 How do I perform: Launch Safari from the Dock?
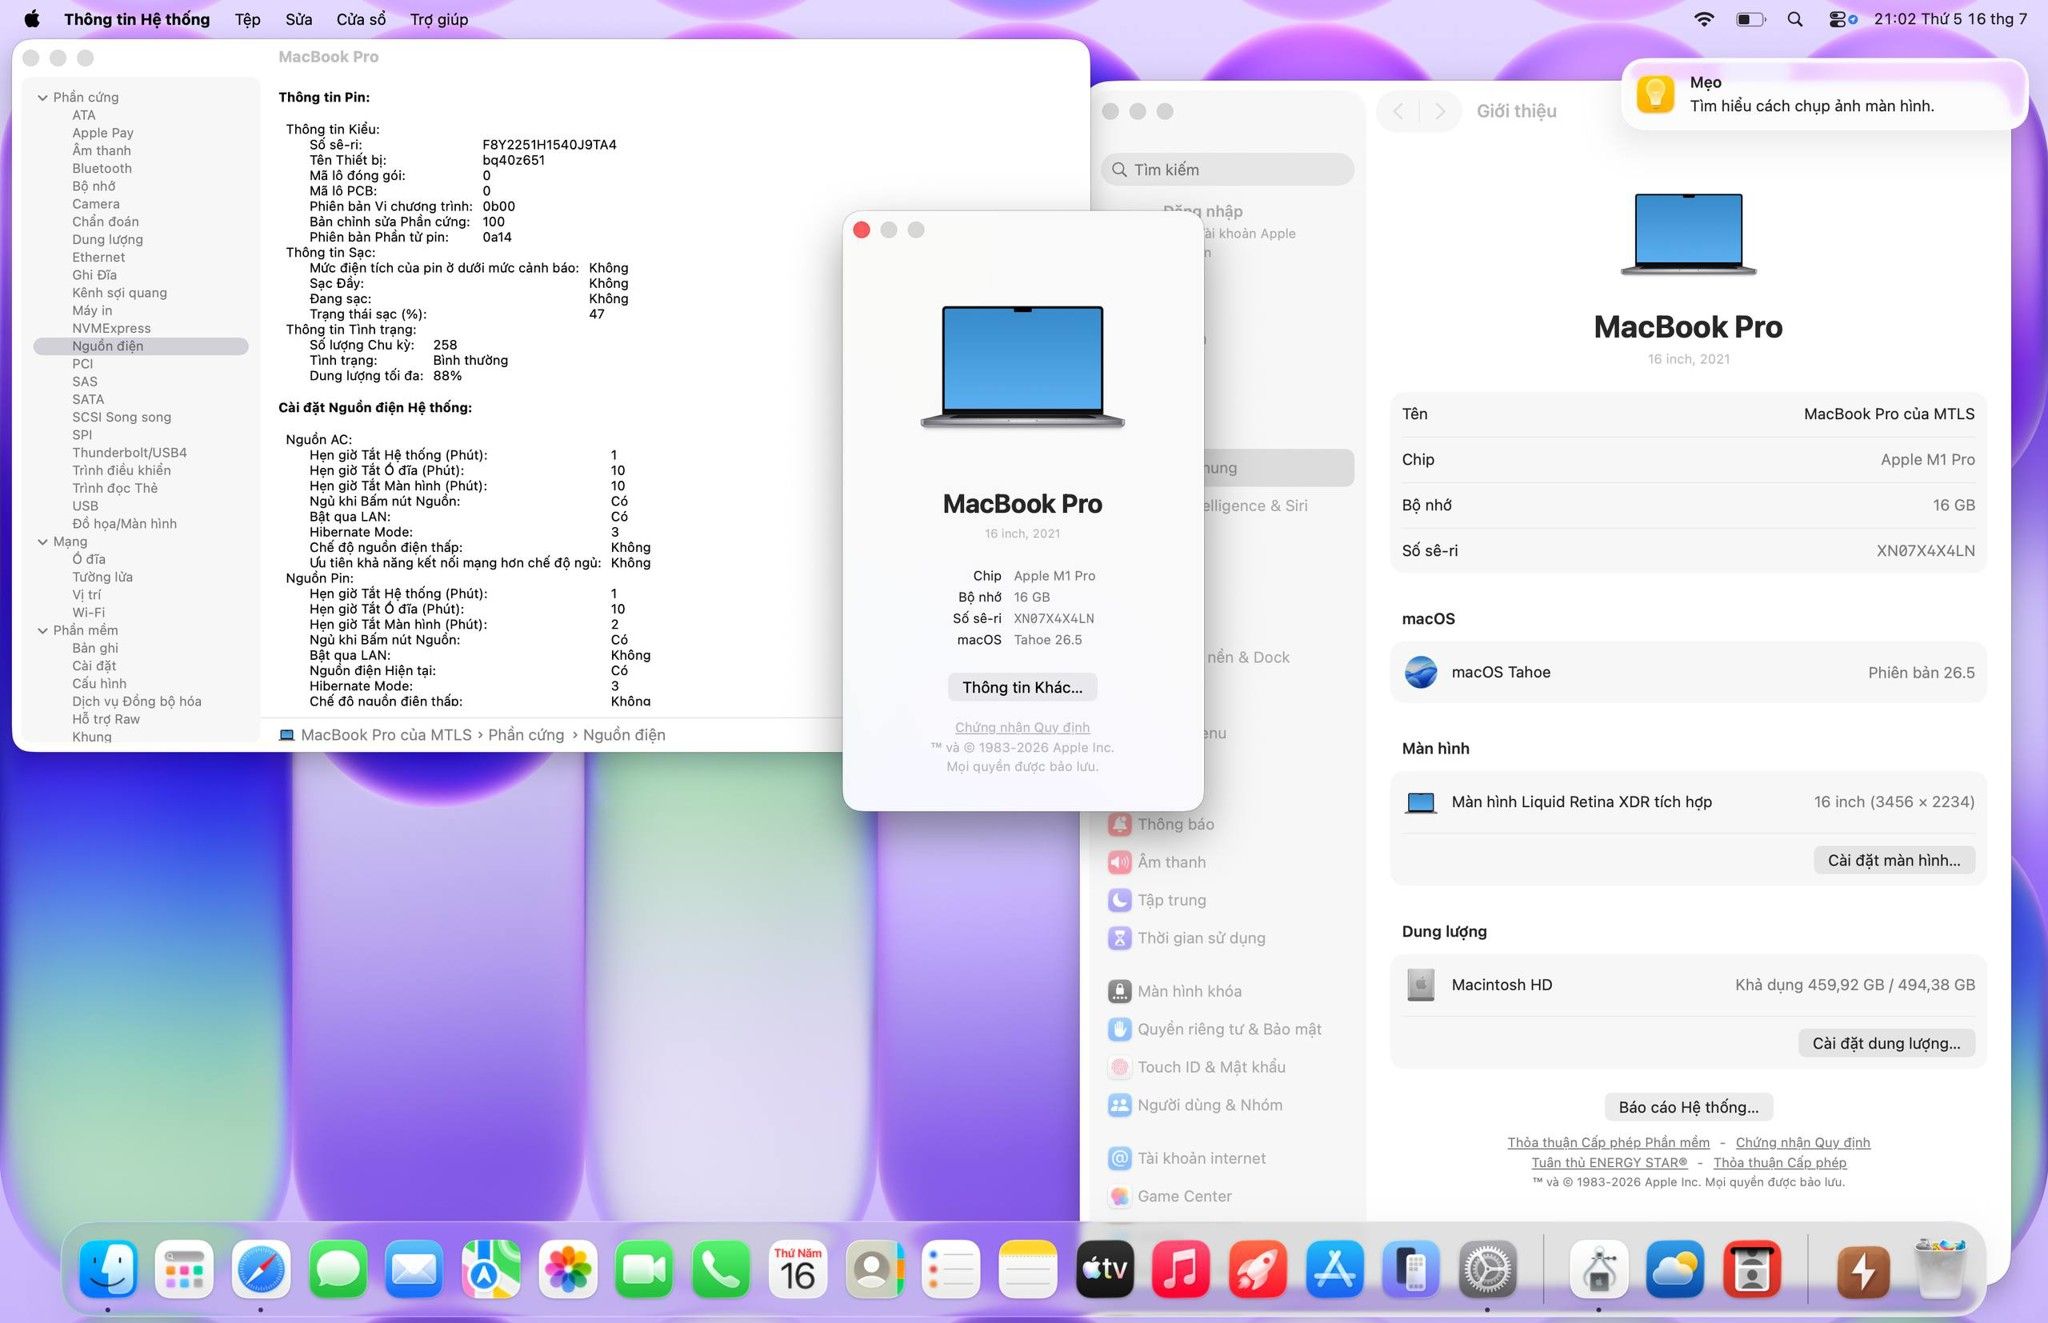coord(261,1270)
